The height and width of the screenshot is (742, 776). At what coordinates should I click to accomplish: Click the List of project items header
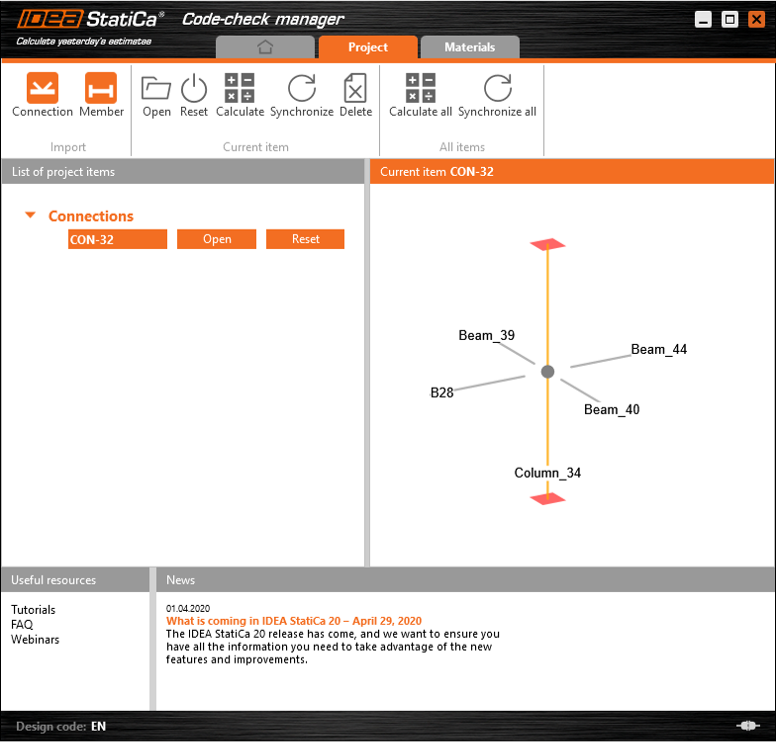pyautogui.click(x=183, y=172)
